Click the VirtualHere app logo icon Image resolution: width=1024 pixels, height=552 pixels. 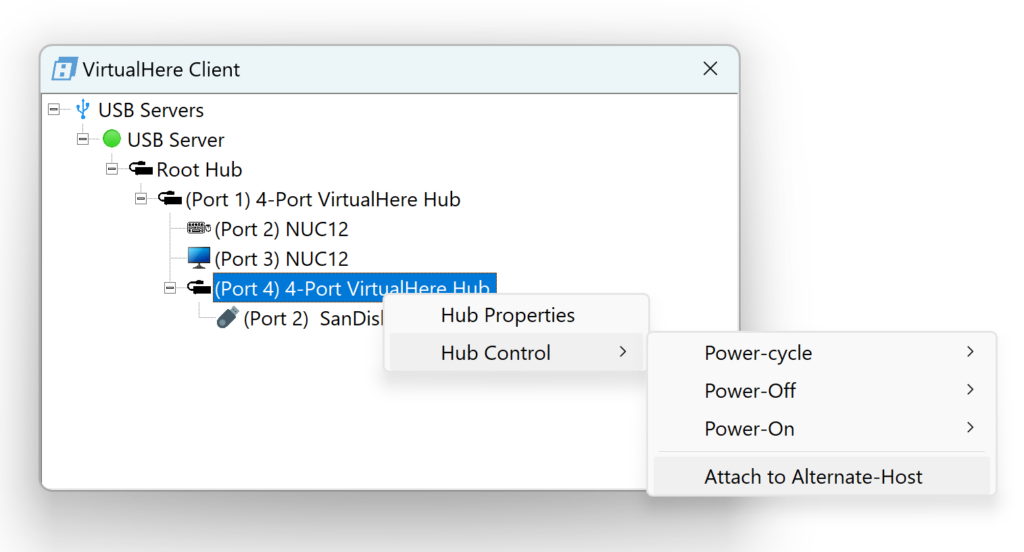click(65, 69)
